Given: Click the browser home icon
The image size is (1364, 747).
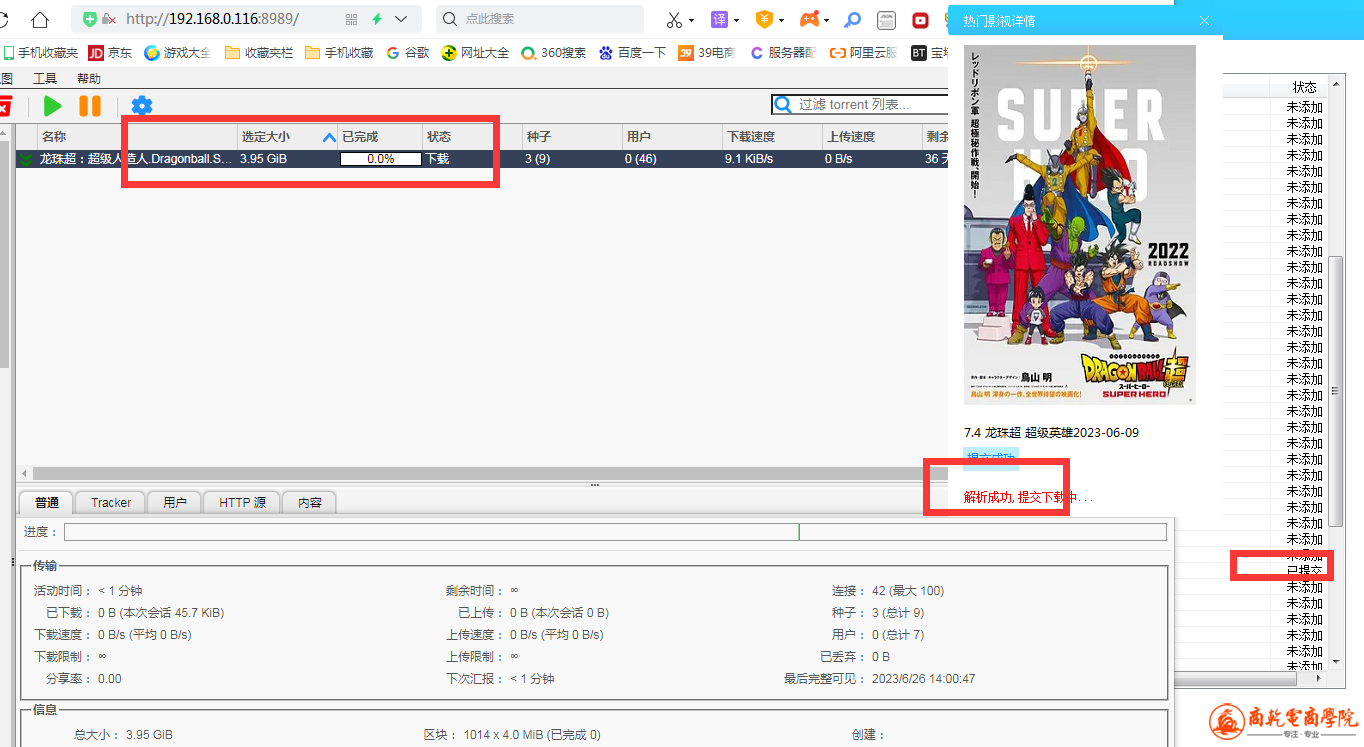Looking at the screenshot, I should (x=39, y=20).
